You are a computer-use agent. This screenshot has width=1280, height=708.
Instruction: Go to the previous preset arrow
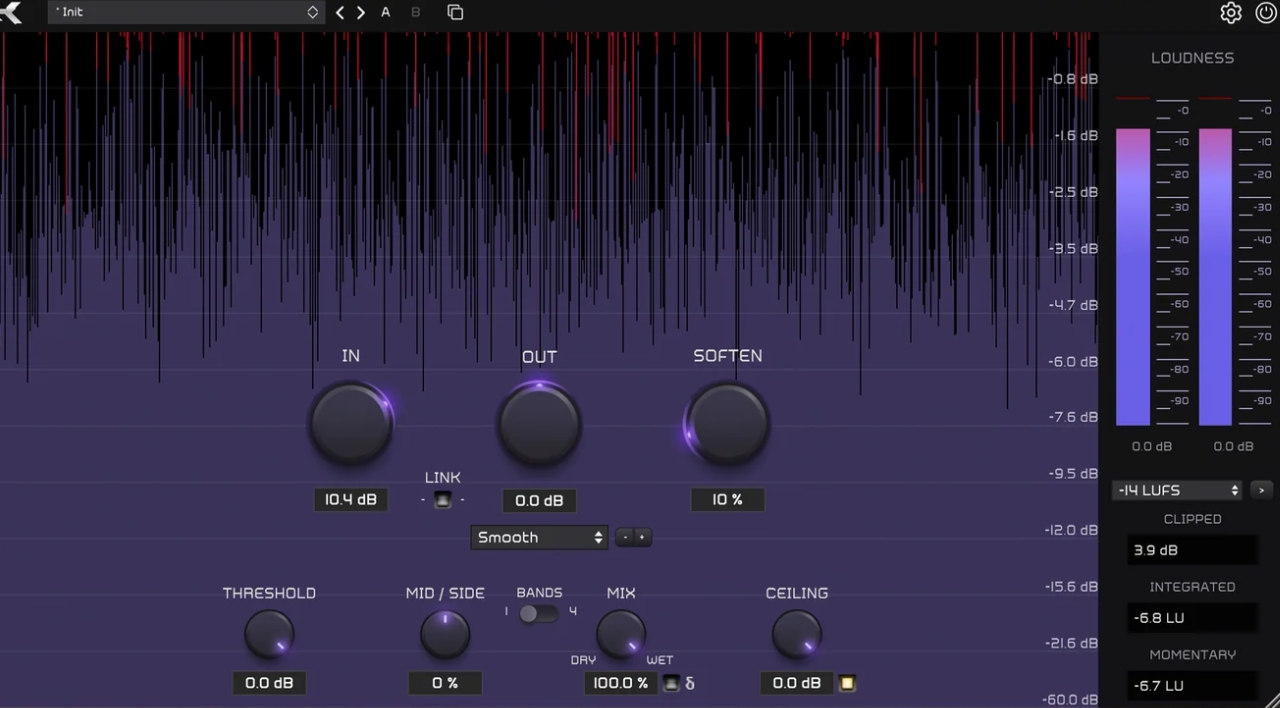click(x=340, y=13)
